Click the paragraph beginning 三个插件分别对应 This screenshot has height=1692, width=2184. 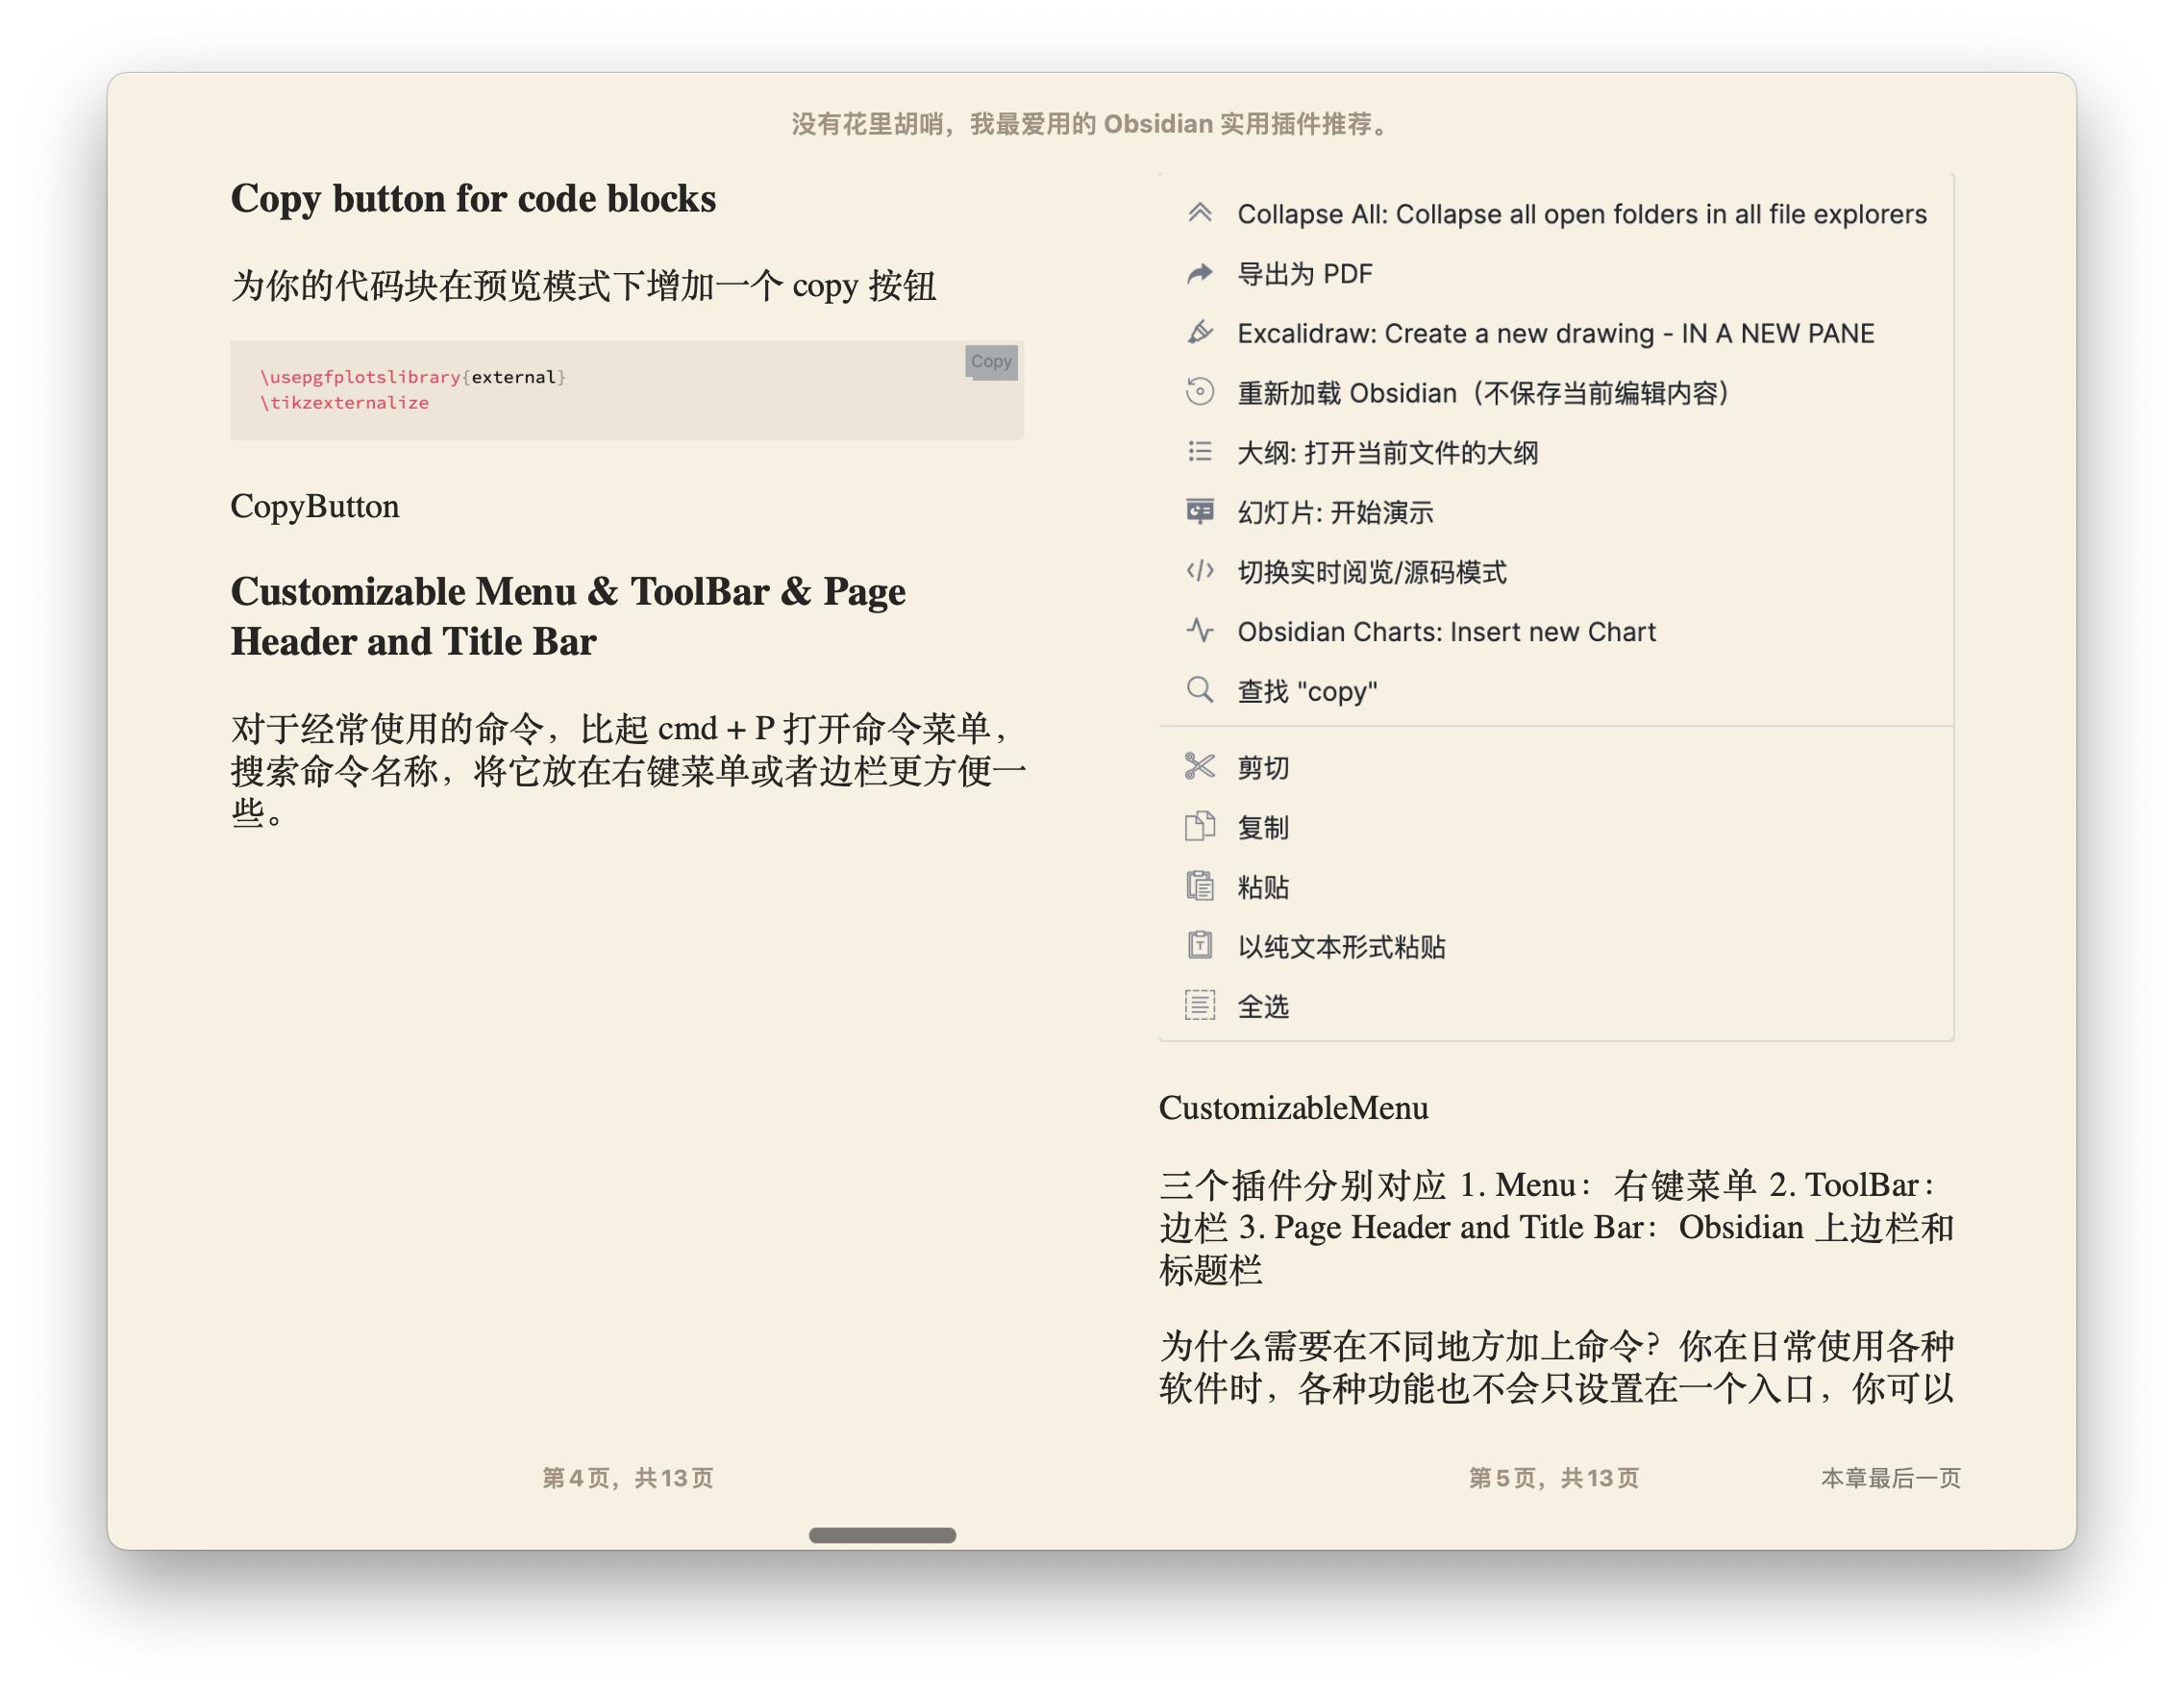tap(1556, 1227)
